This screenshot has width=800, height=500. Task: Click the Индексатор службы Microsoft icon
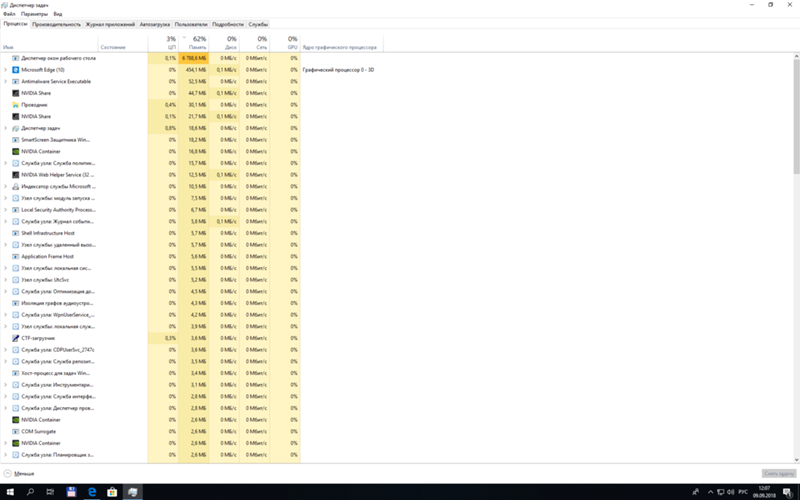pyautogui.click(x=15, y=187)
